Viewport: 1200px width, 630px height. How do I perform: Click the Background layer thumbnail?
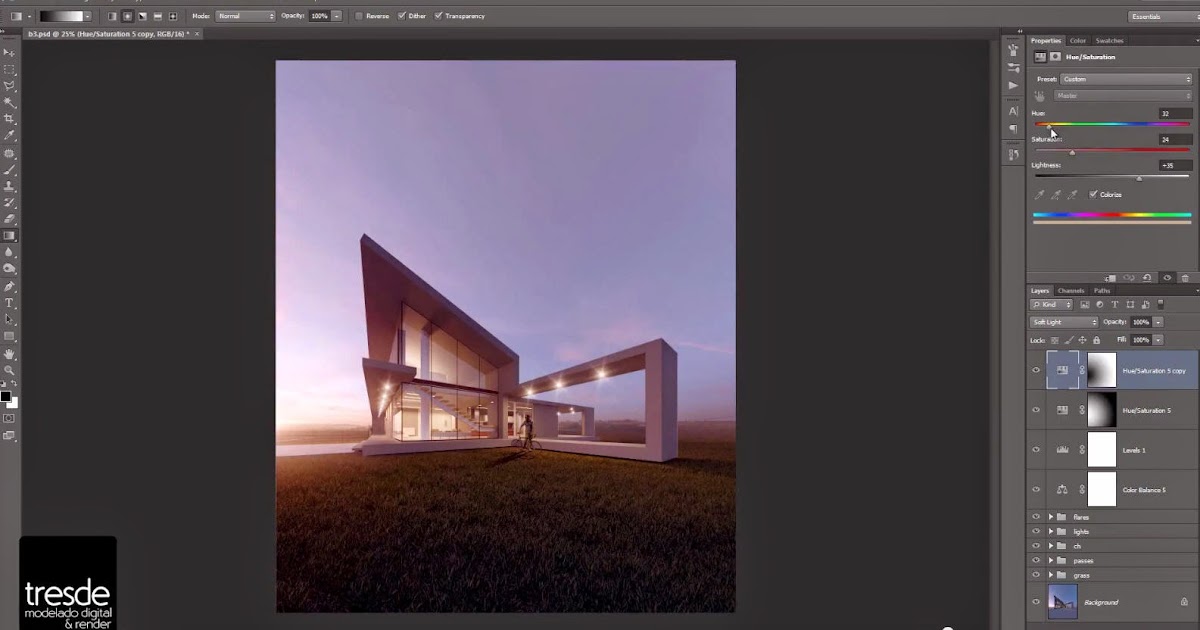pyautogui.click(x=1062, y=602)
